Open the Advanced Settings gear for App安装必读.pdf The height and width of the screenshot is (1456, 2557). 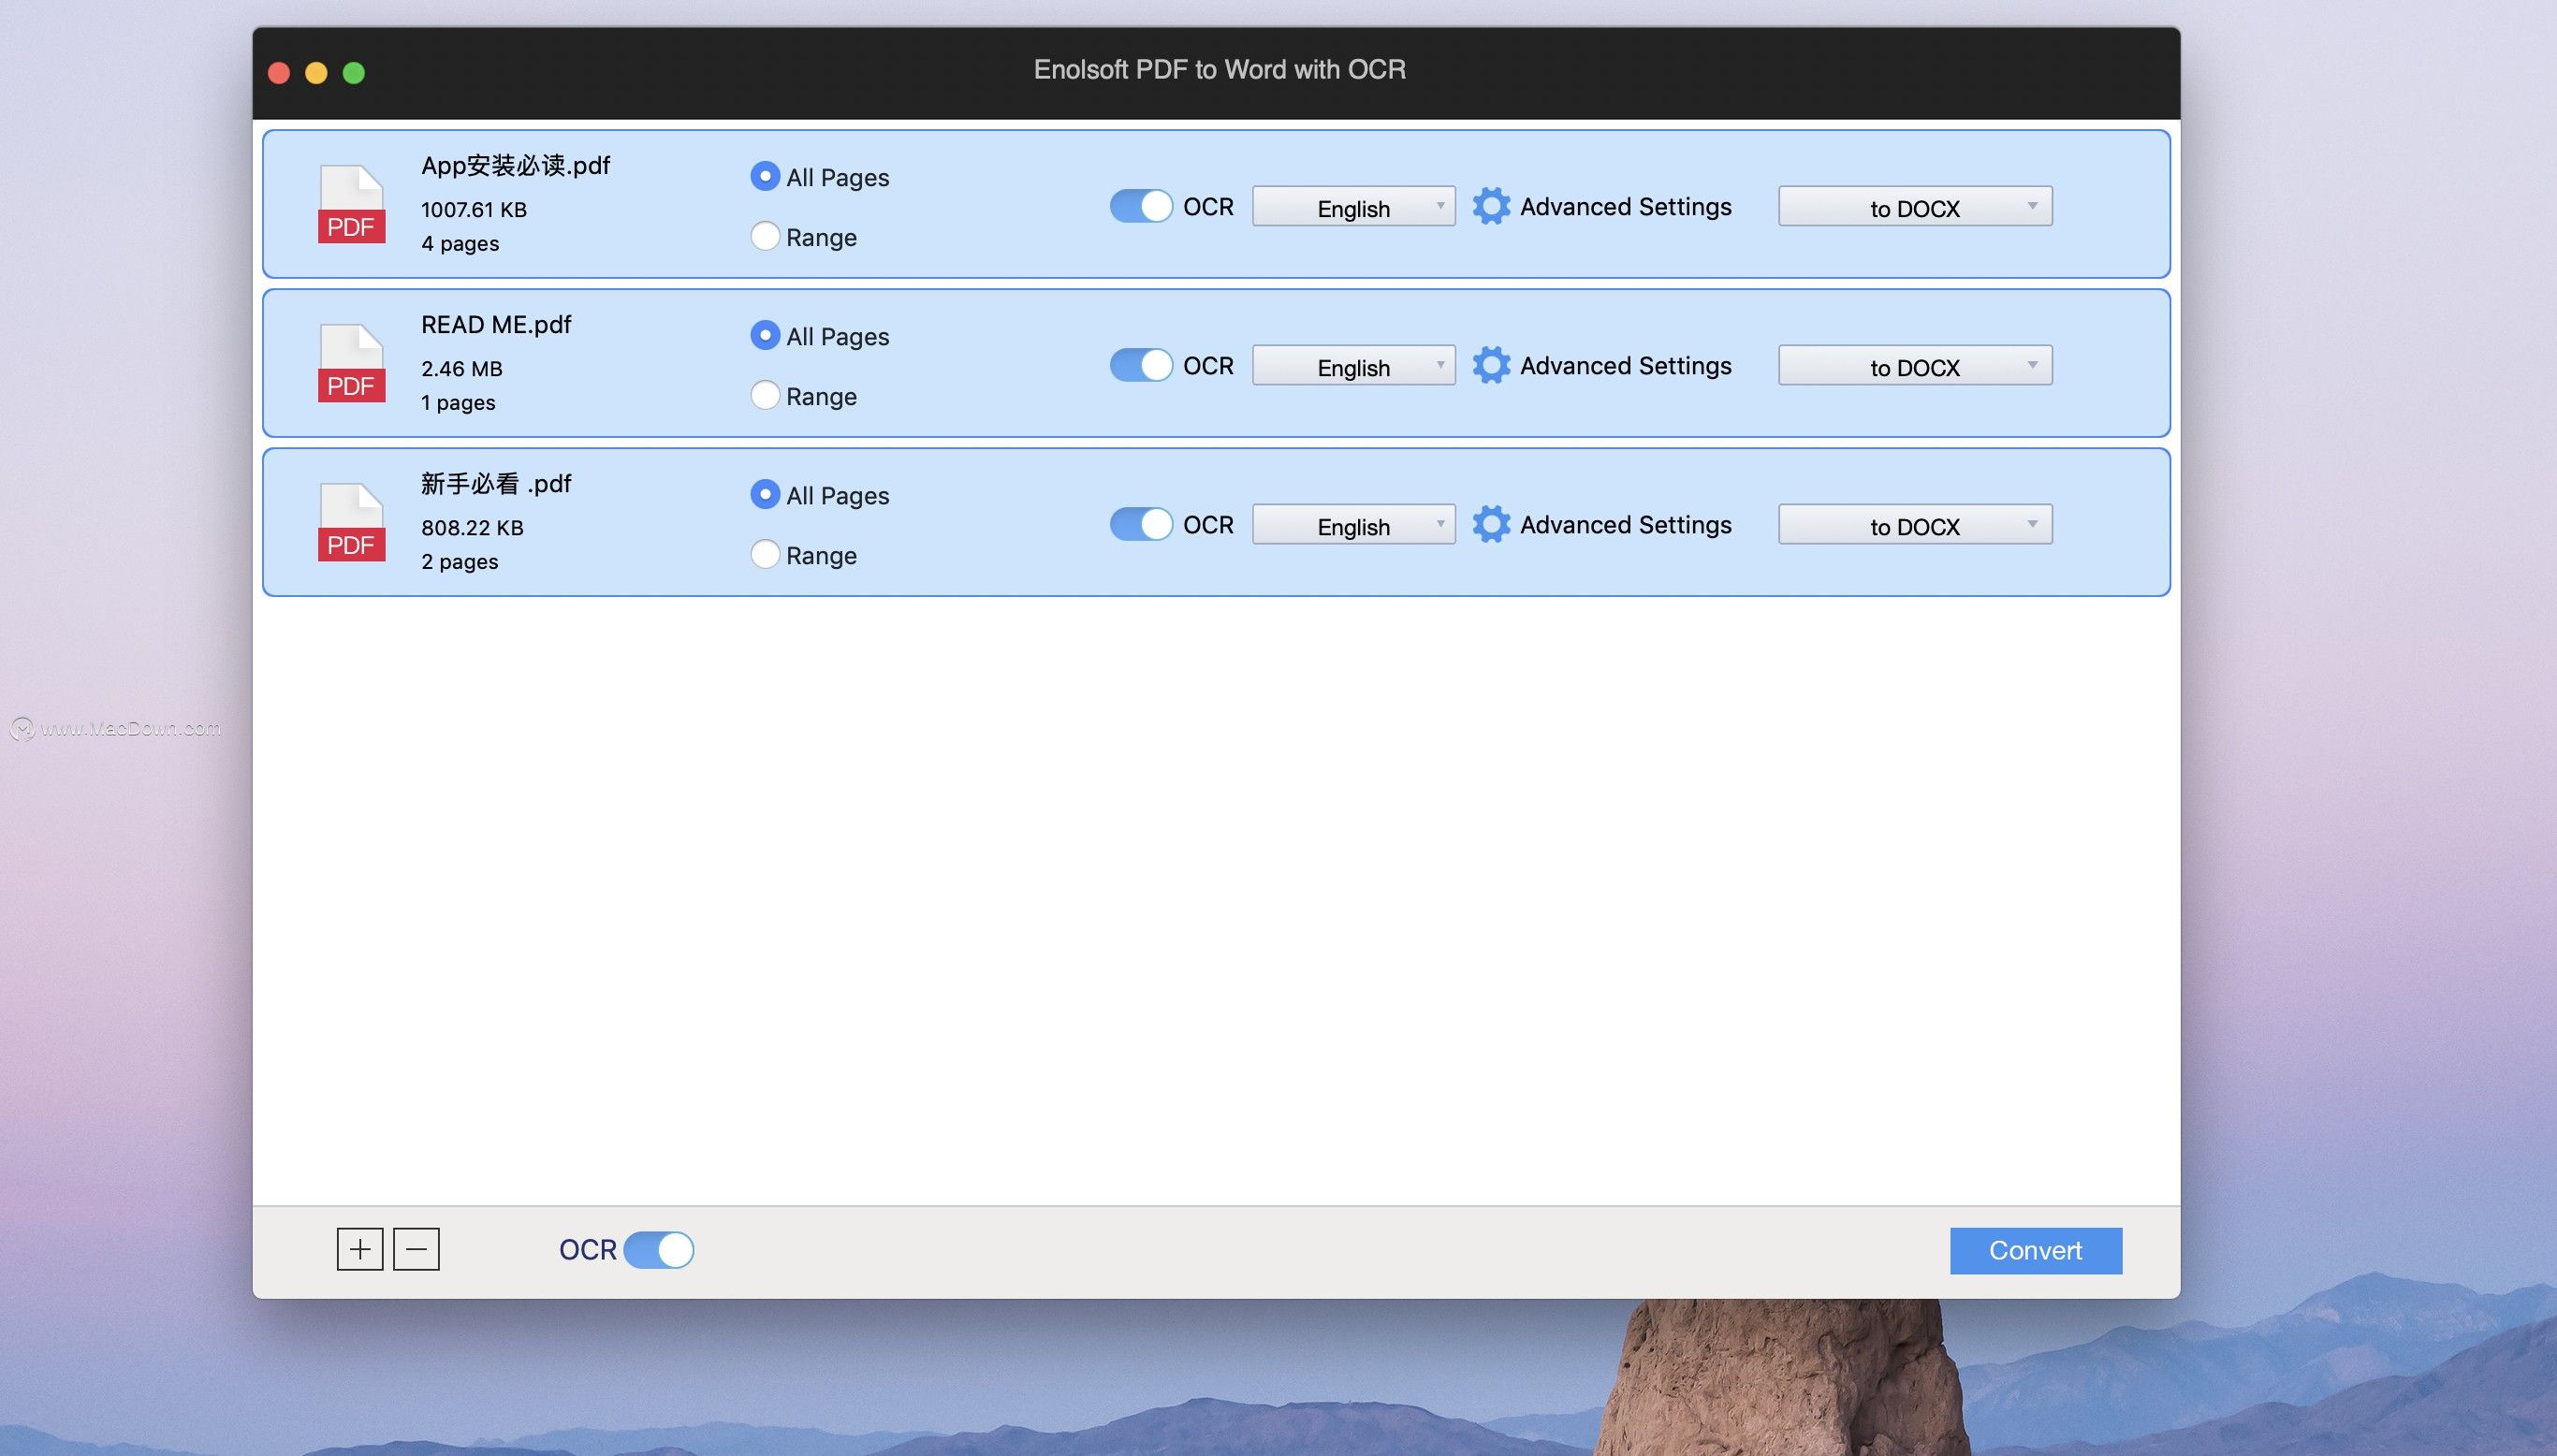(1491, 206)
